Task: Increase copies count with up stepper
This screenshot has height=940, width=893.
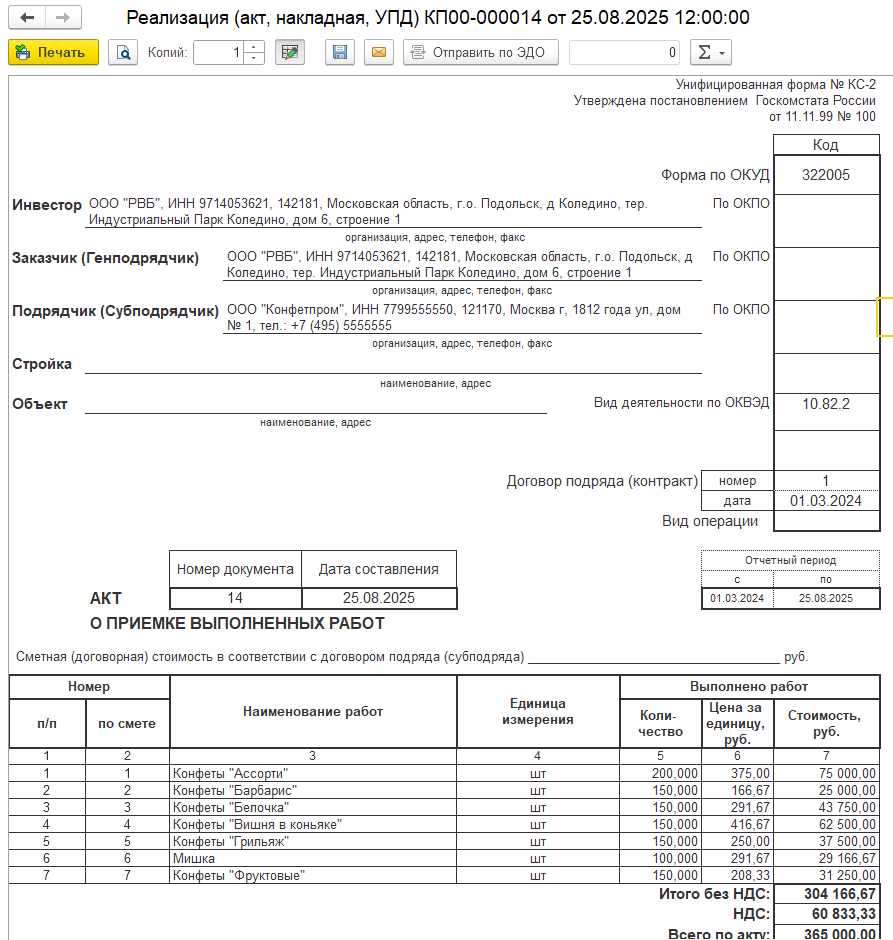Action: (x=254, y=47)
